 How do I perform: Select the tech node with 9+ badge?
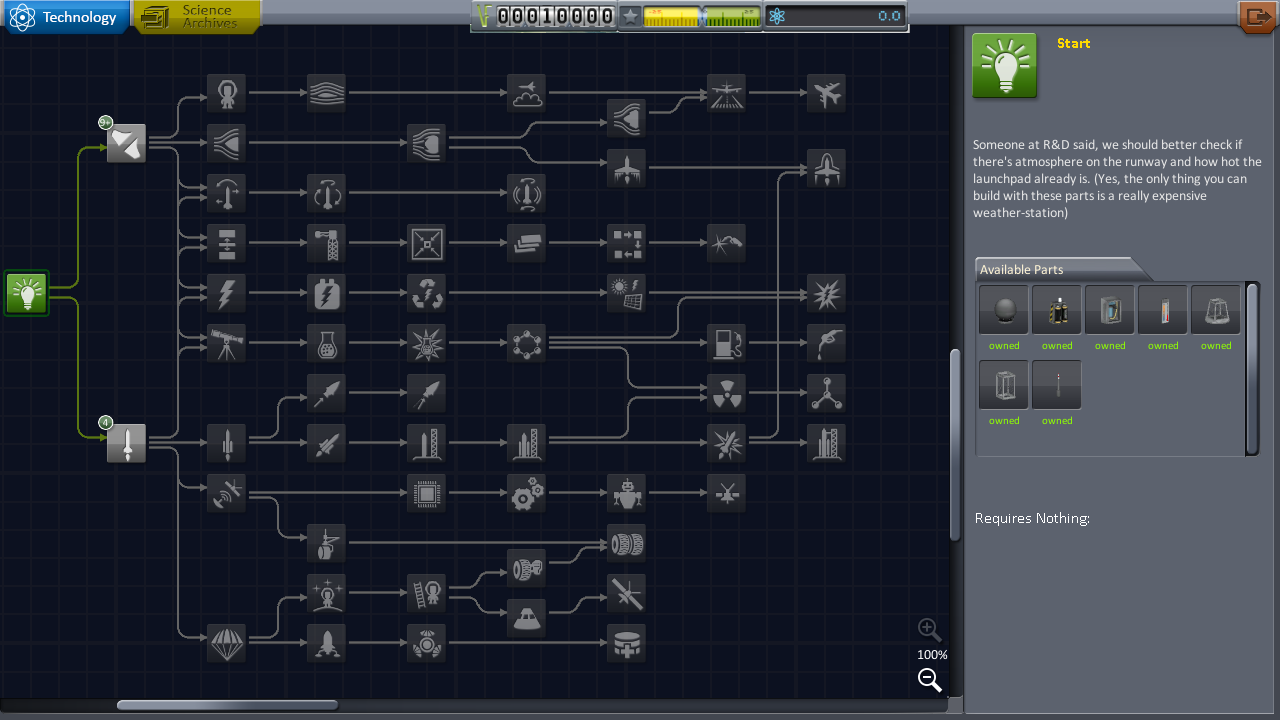126,143
